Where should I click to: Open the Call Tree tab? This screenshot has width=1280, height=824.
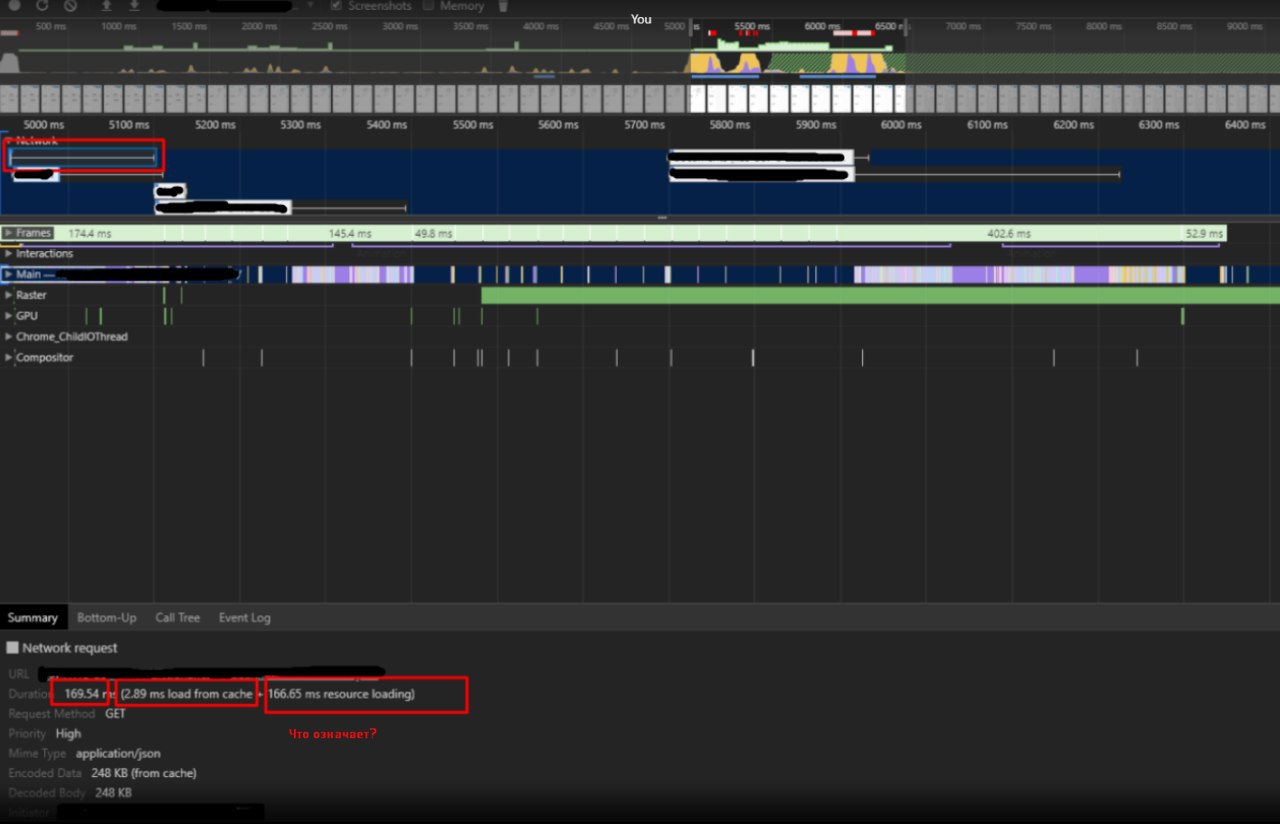coord(177,618)
